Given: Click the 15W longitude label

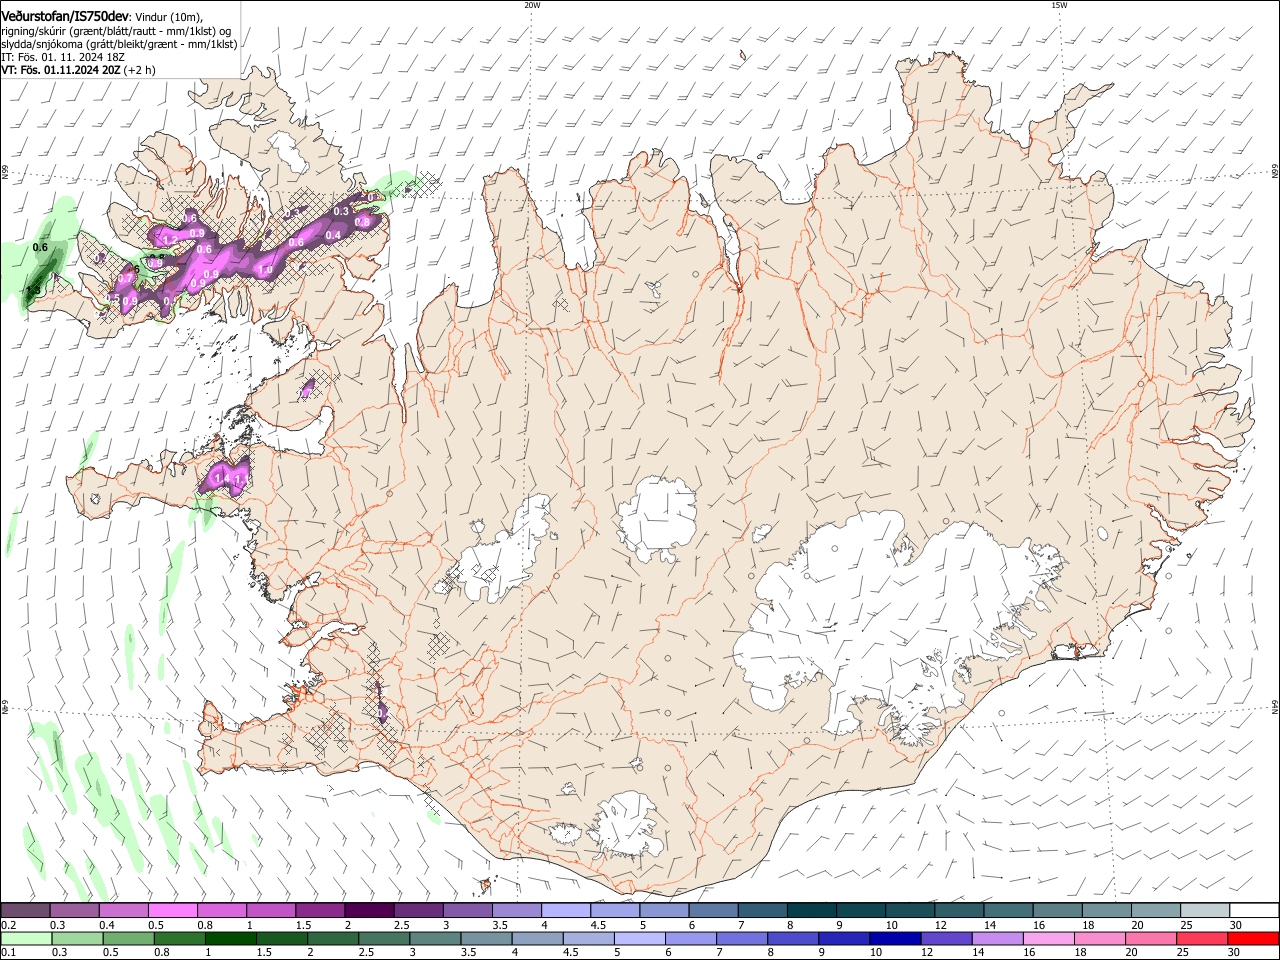Looking at the screenshot, I should point(1059,5).
